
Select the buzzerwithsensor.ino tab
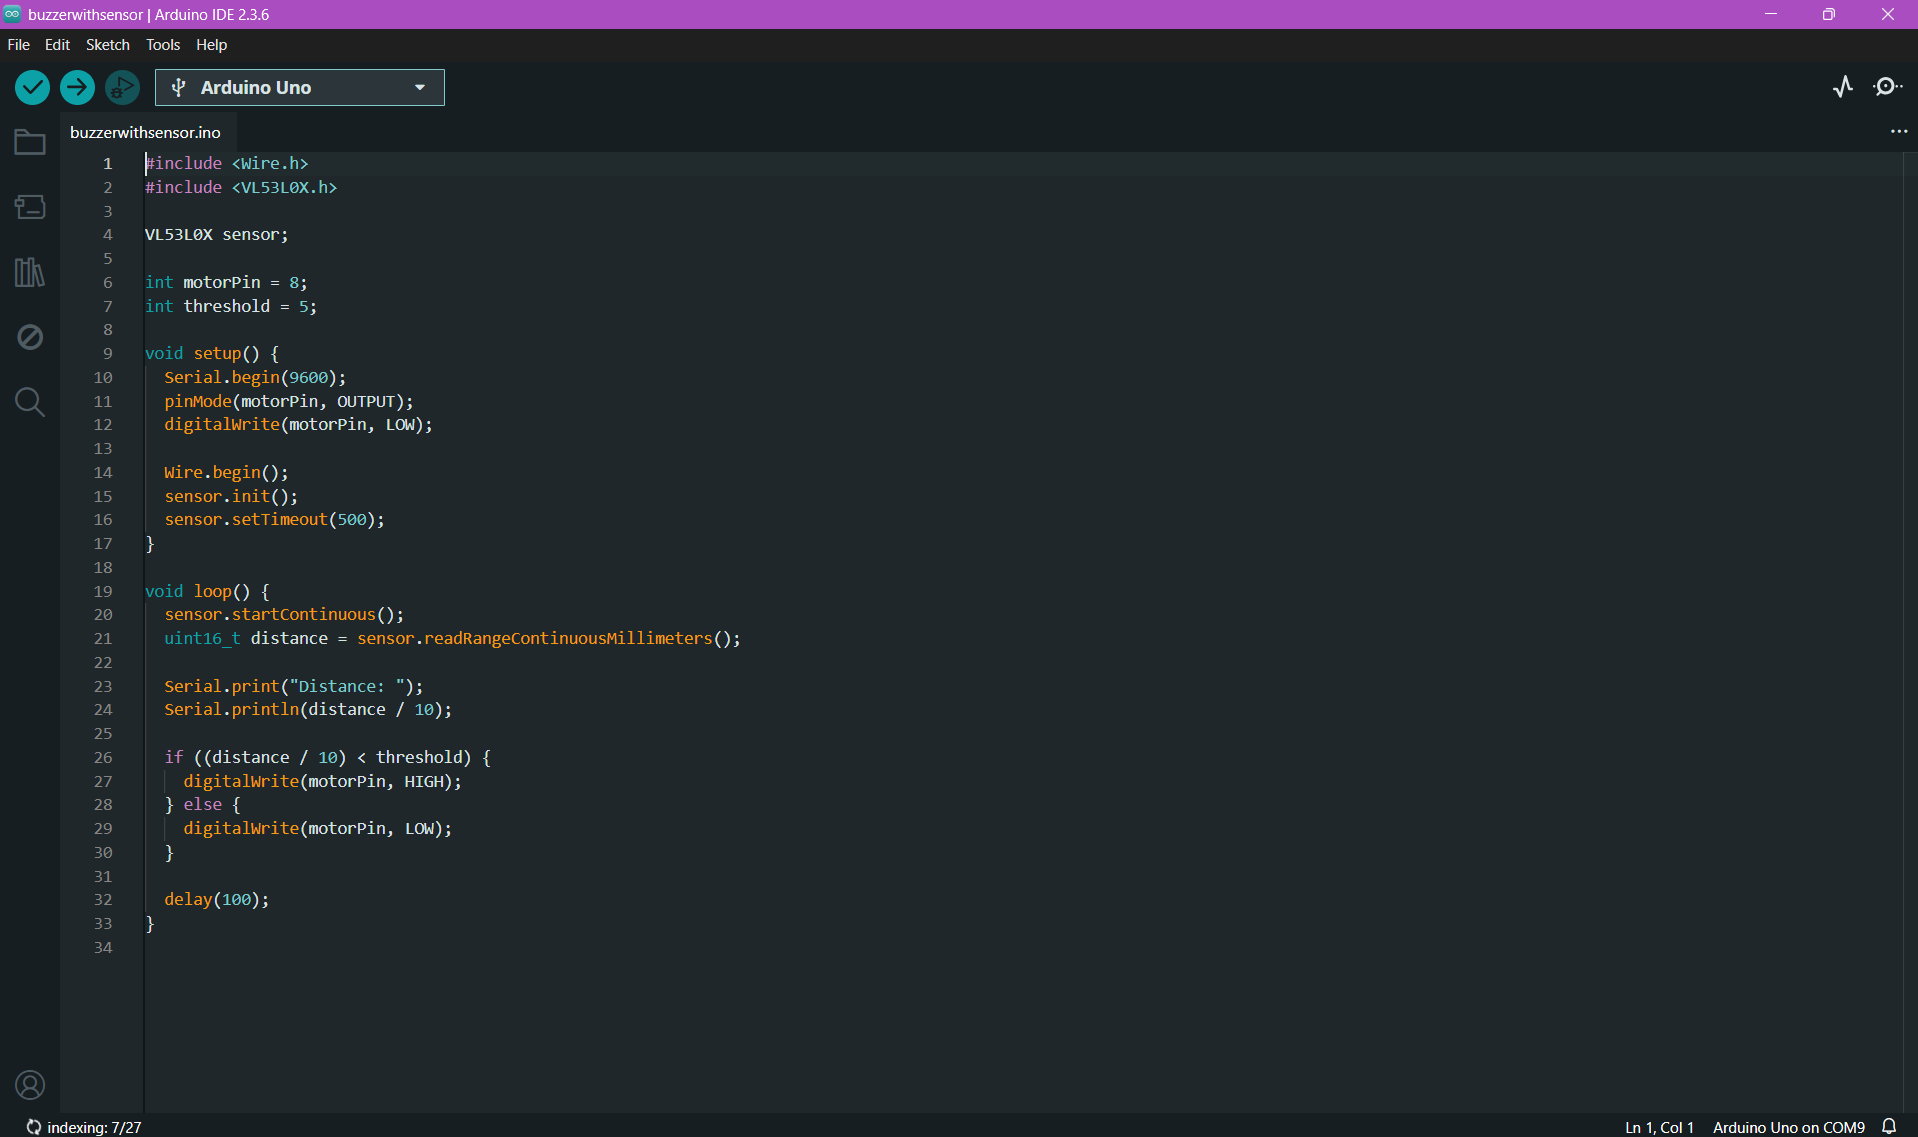coord(145,132)
